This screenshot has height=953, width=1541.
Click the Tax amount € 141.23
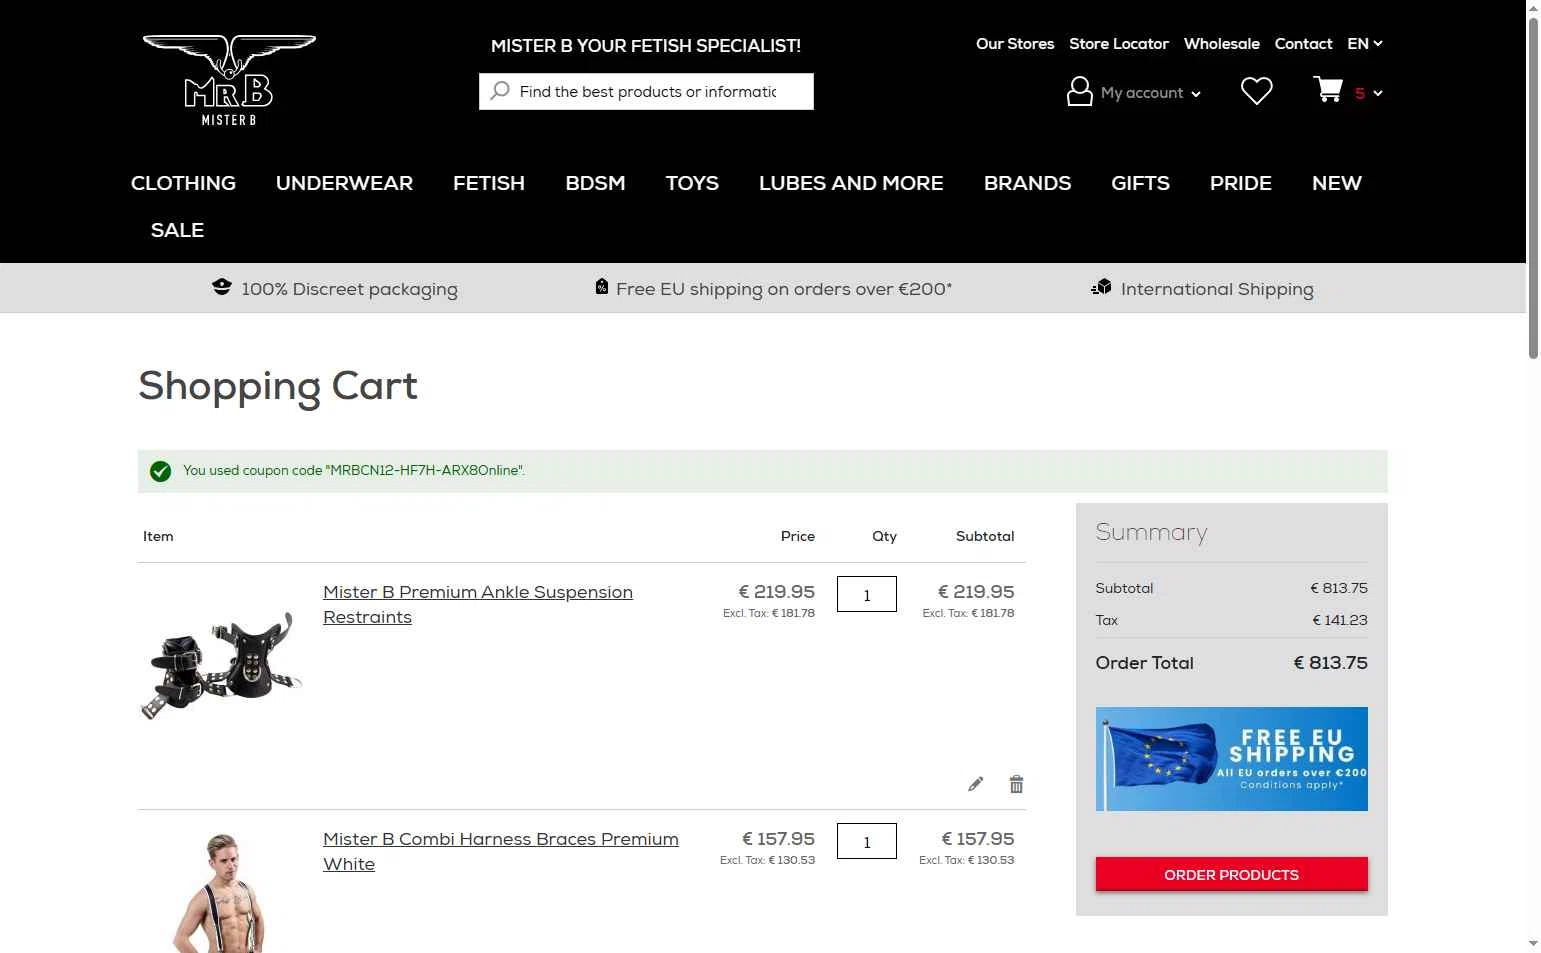(1339, 620)
